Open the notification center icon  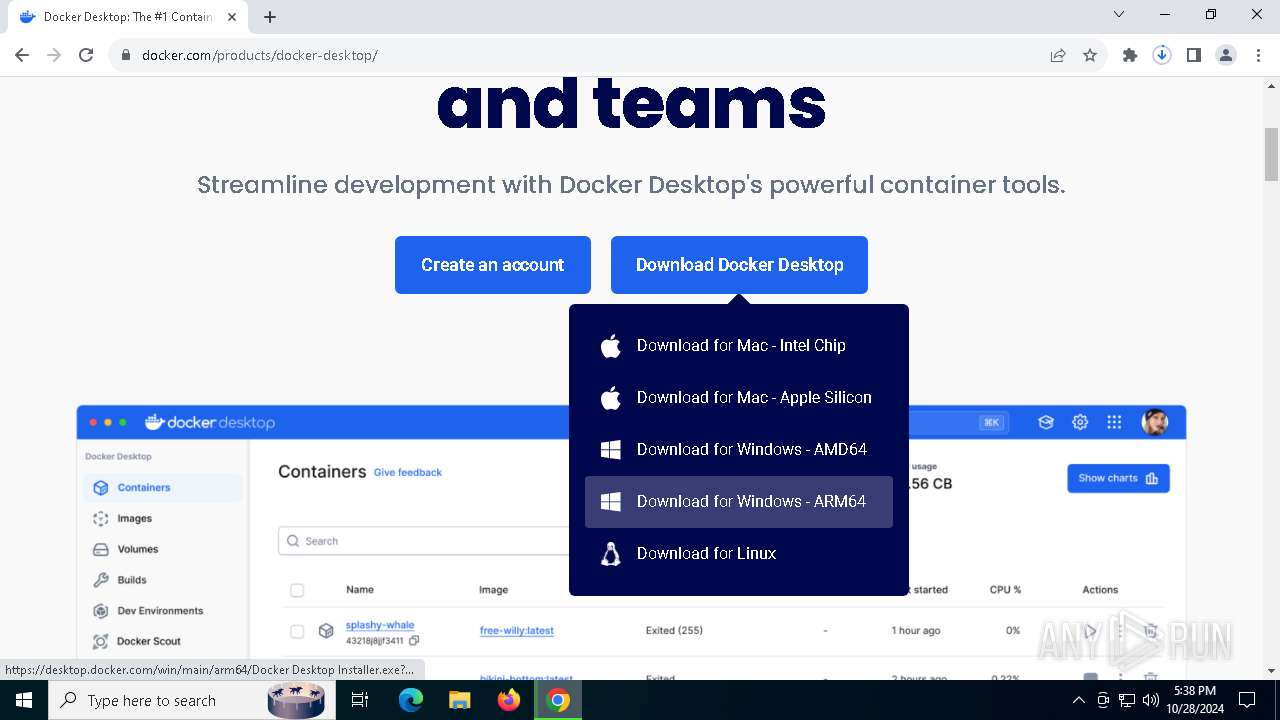pyautogui.click(x=1247, y=700)
